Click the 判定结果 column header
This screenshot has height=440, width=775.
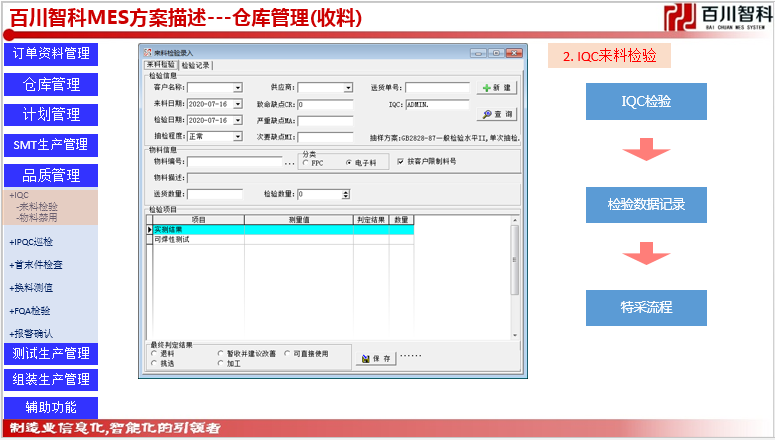[x=371, y=220]
